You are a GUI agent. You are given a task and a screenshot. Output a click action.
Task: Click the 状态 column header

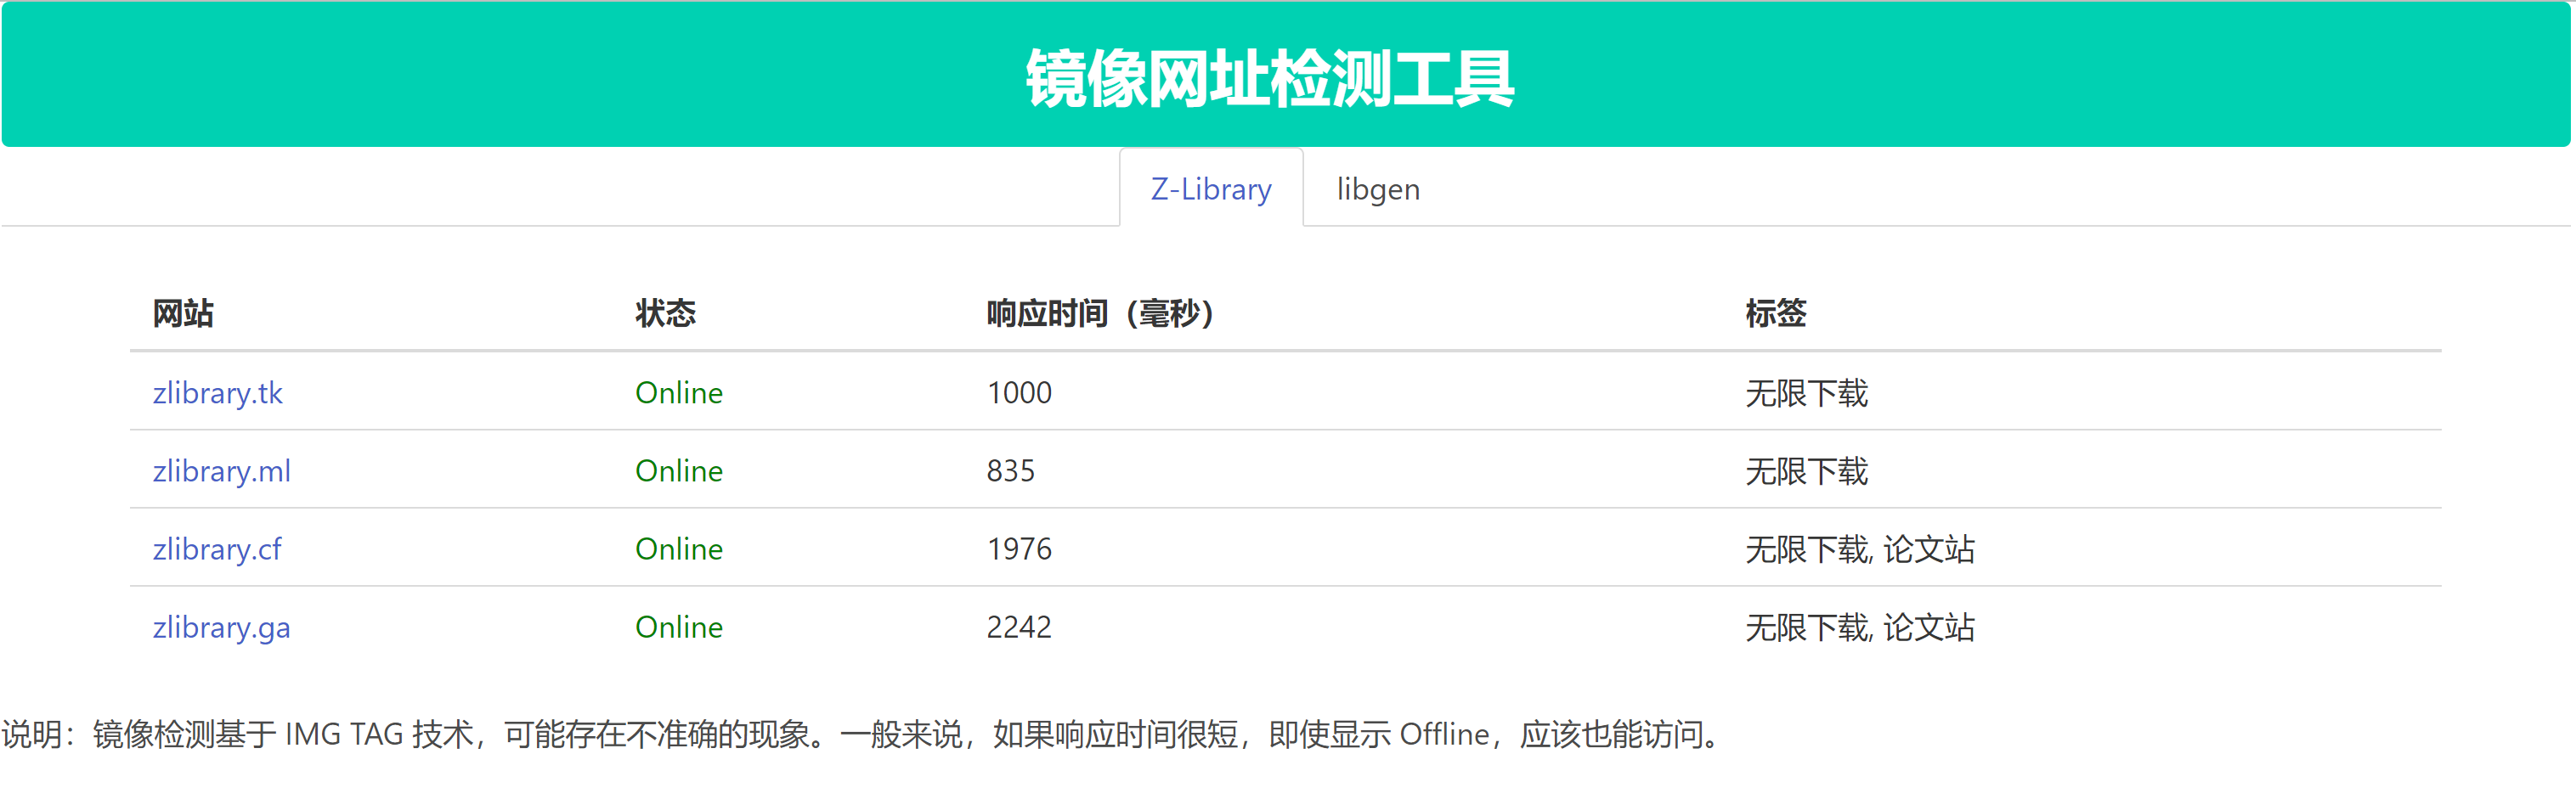665,314
